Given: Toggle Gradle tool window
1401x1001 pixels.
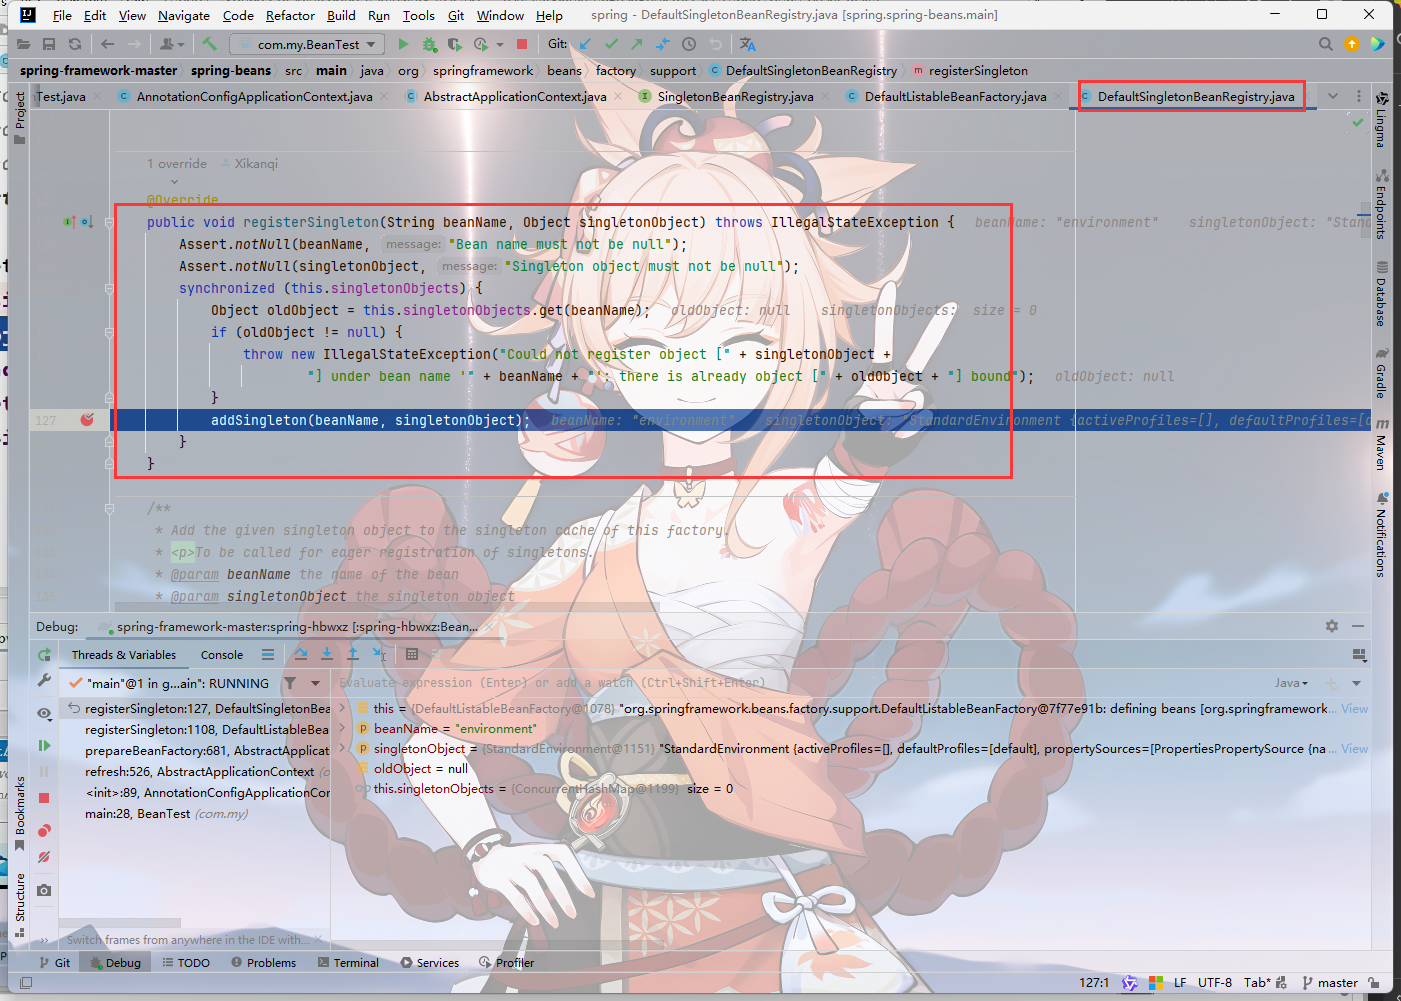Looking at the screenshot, I should [x=1381, y=373].
